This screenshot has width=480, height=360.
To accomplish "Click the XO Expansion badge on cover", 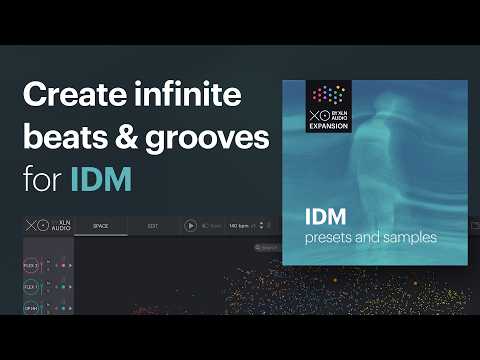I will coord(329,106).
